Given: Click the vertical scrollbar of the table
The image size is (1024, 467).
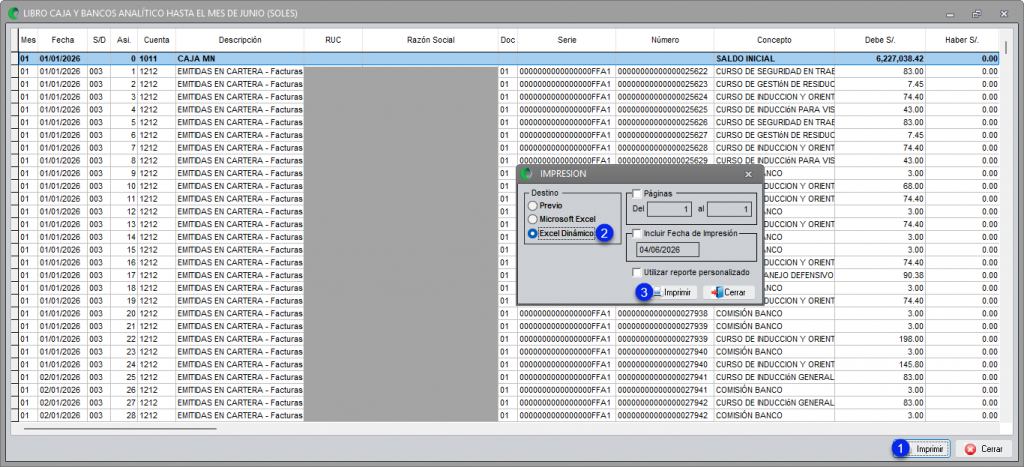Looking at the screenshot, I should click(x=1006, y=48).
